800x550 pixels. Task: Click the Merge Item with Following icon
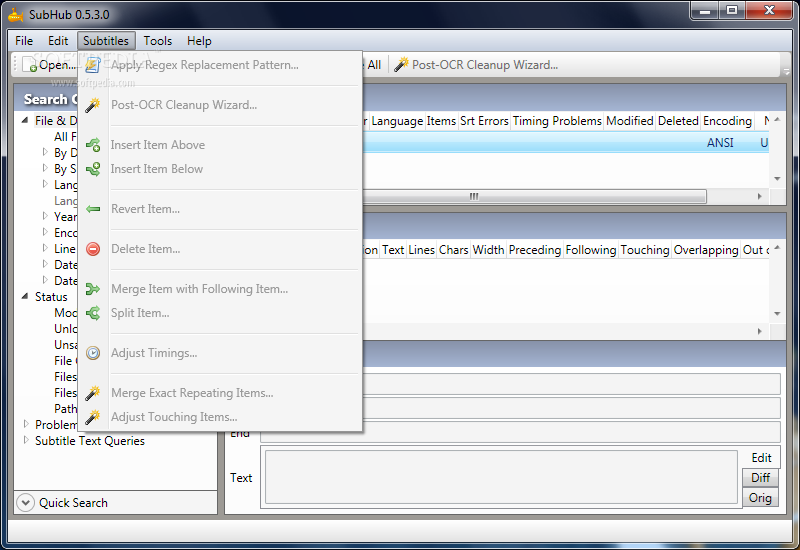pyautogui.click(x=93, y=289)
